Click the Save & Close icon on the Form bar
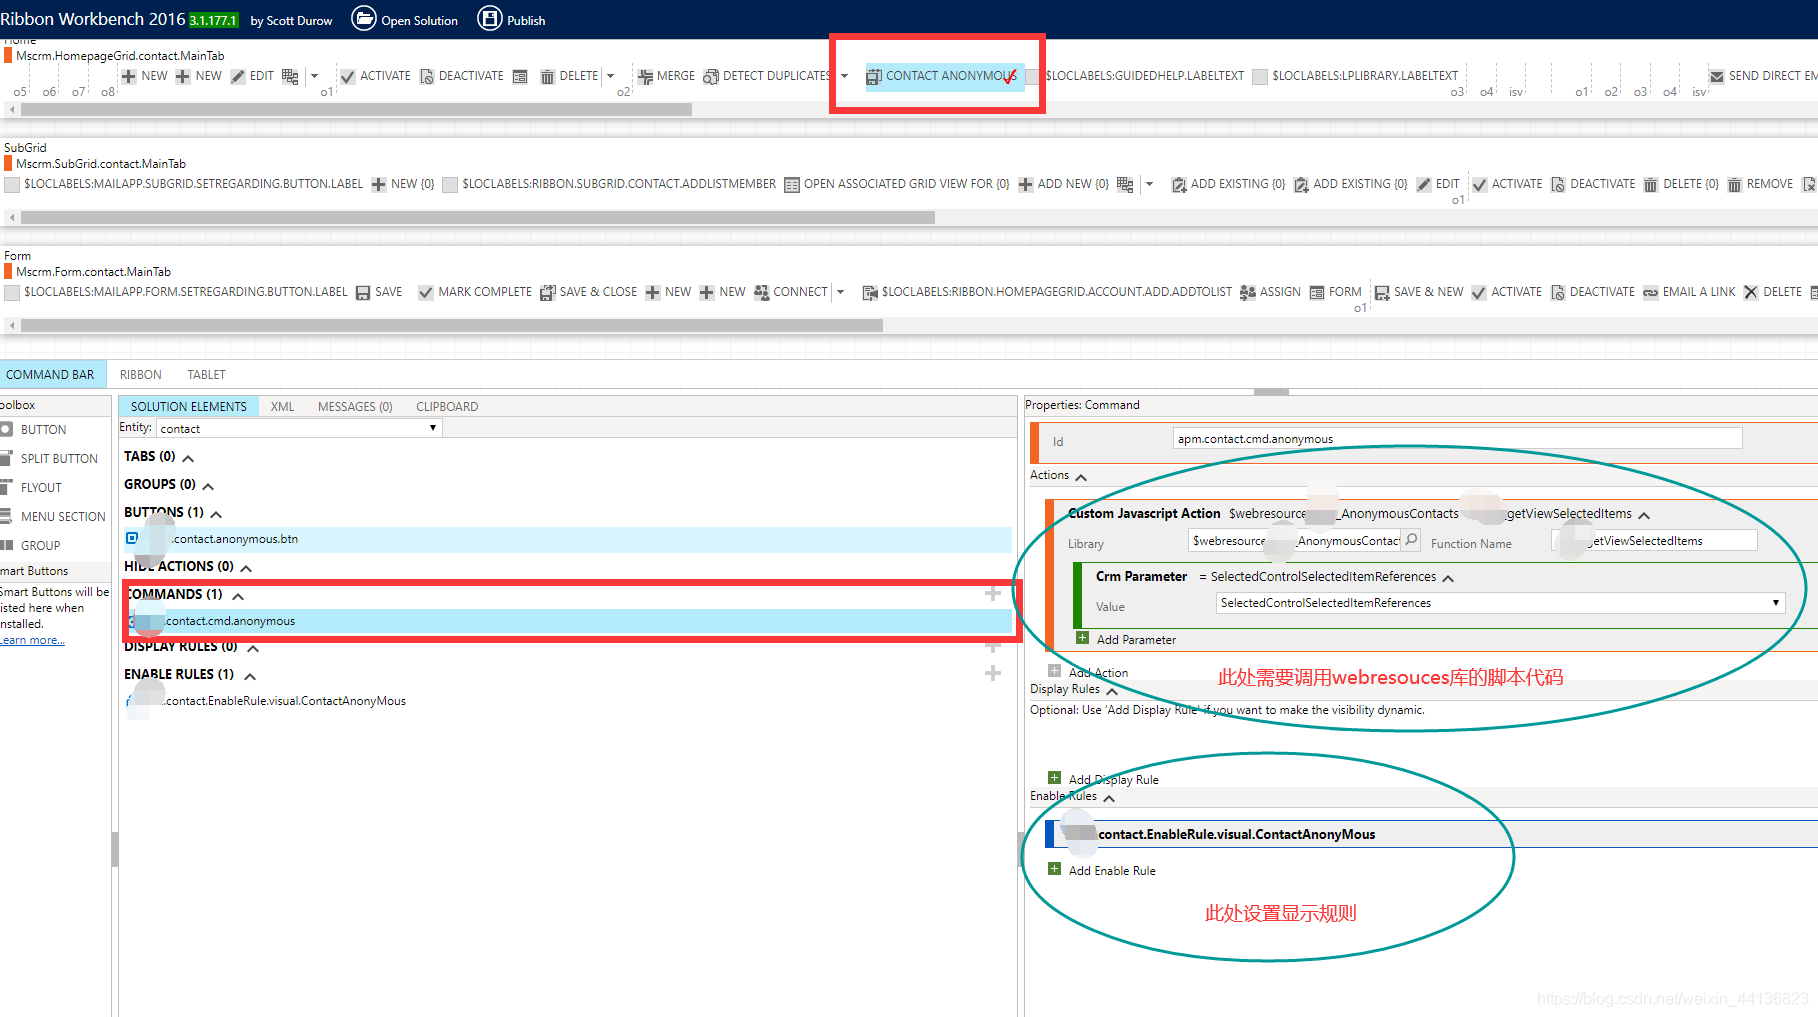Image resolution: width=1818 pixels, height=1017 pixels. [547, 293]
